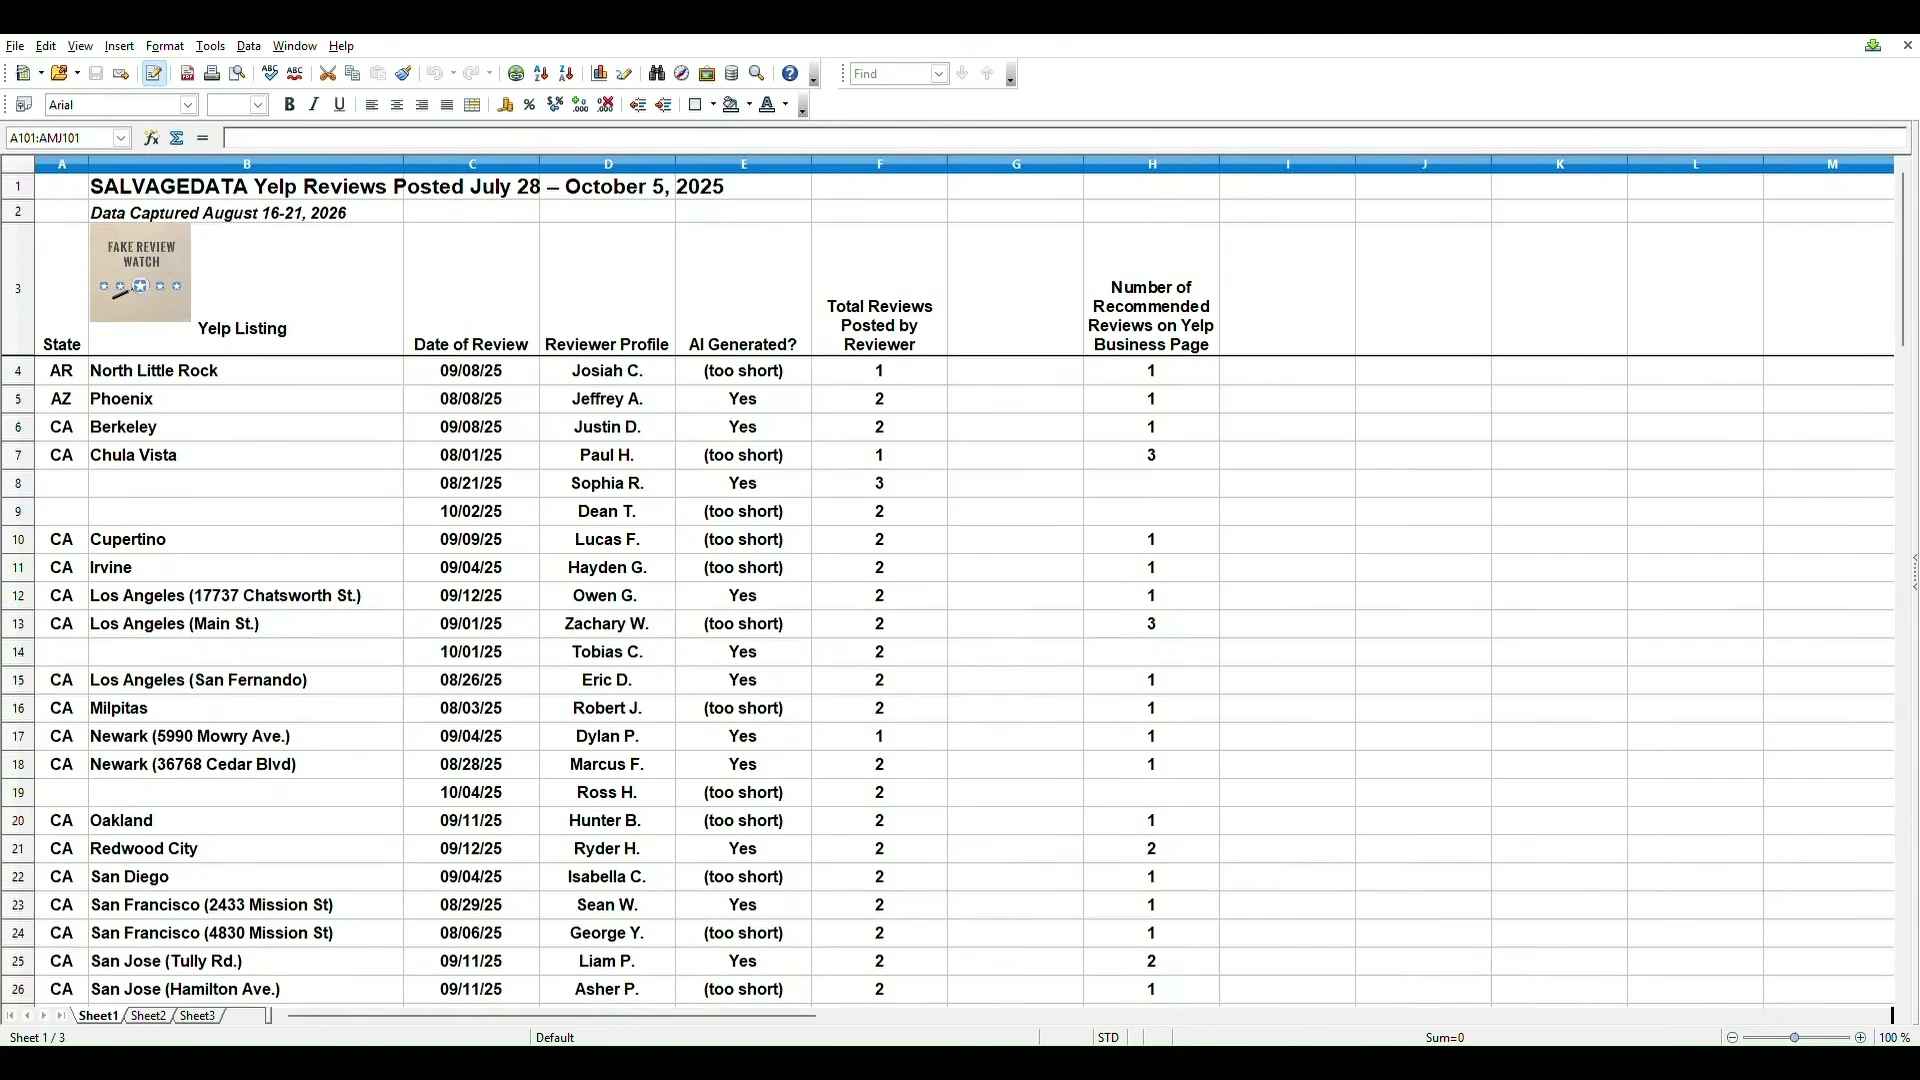The height and width of the screenshot is (1080, 1920).
Task: Insert Chart icon
Action: pyautogui.click(x=599, y=74)
